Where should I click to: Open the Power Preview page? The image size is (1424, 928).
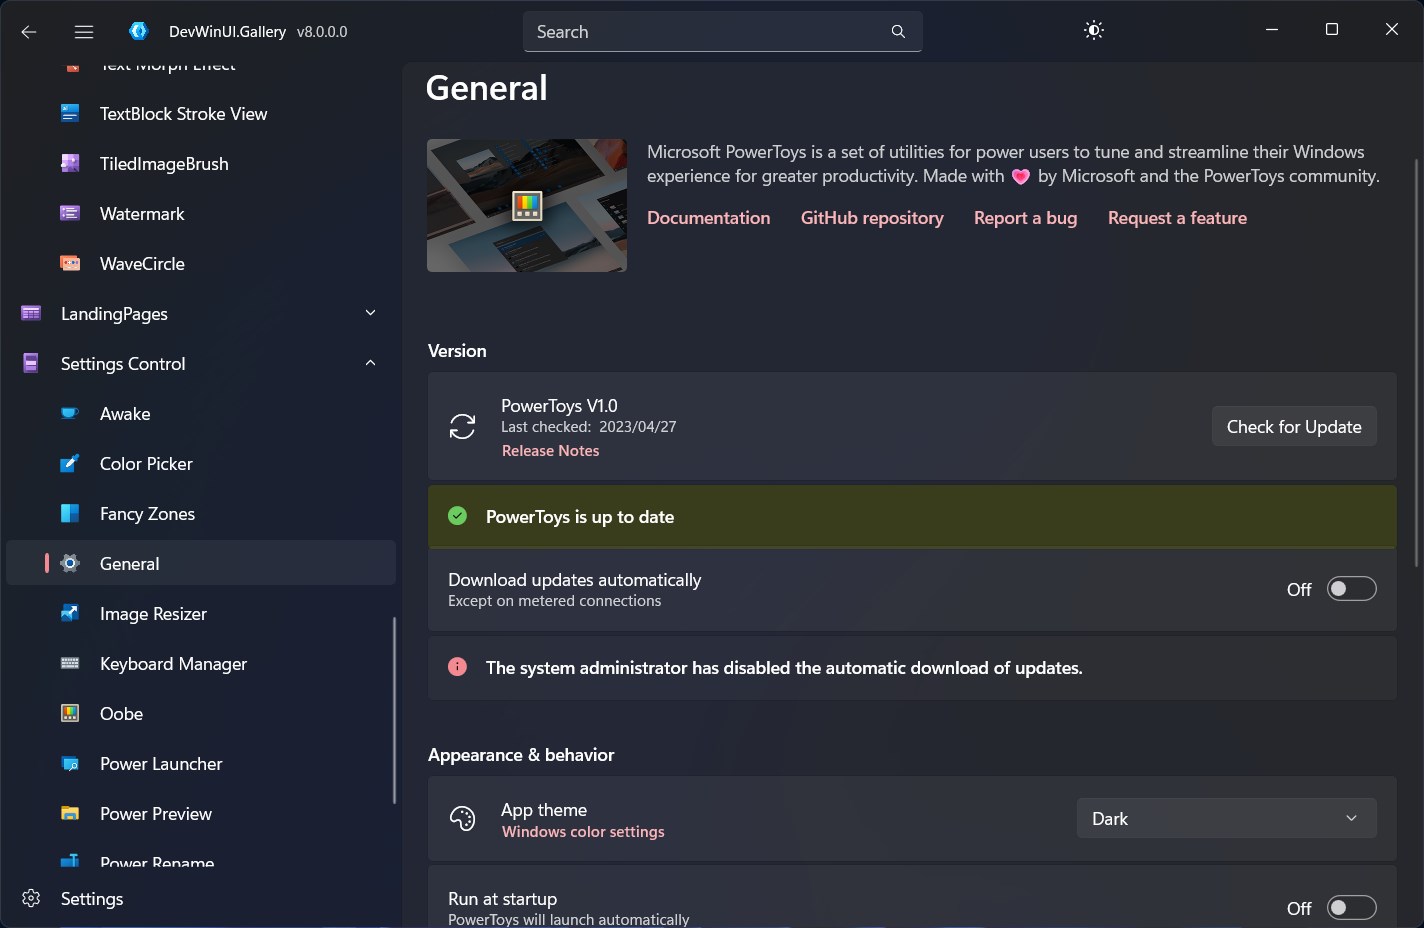click(x=201, y=814)
